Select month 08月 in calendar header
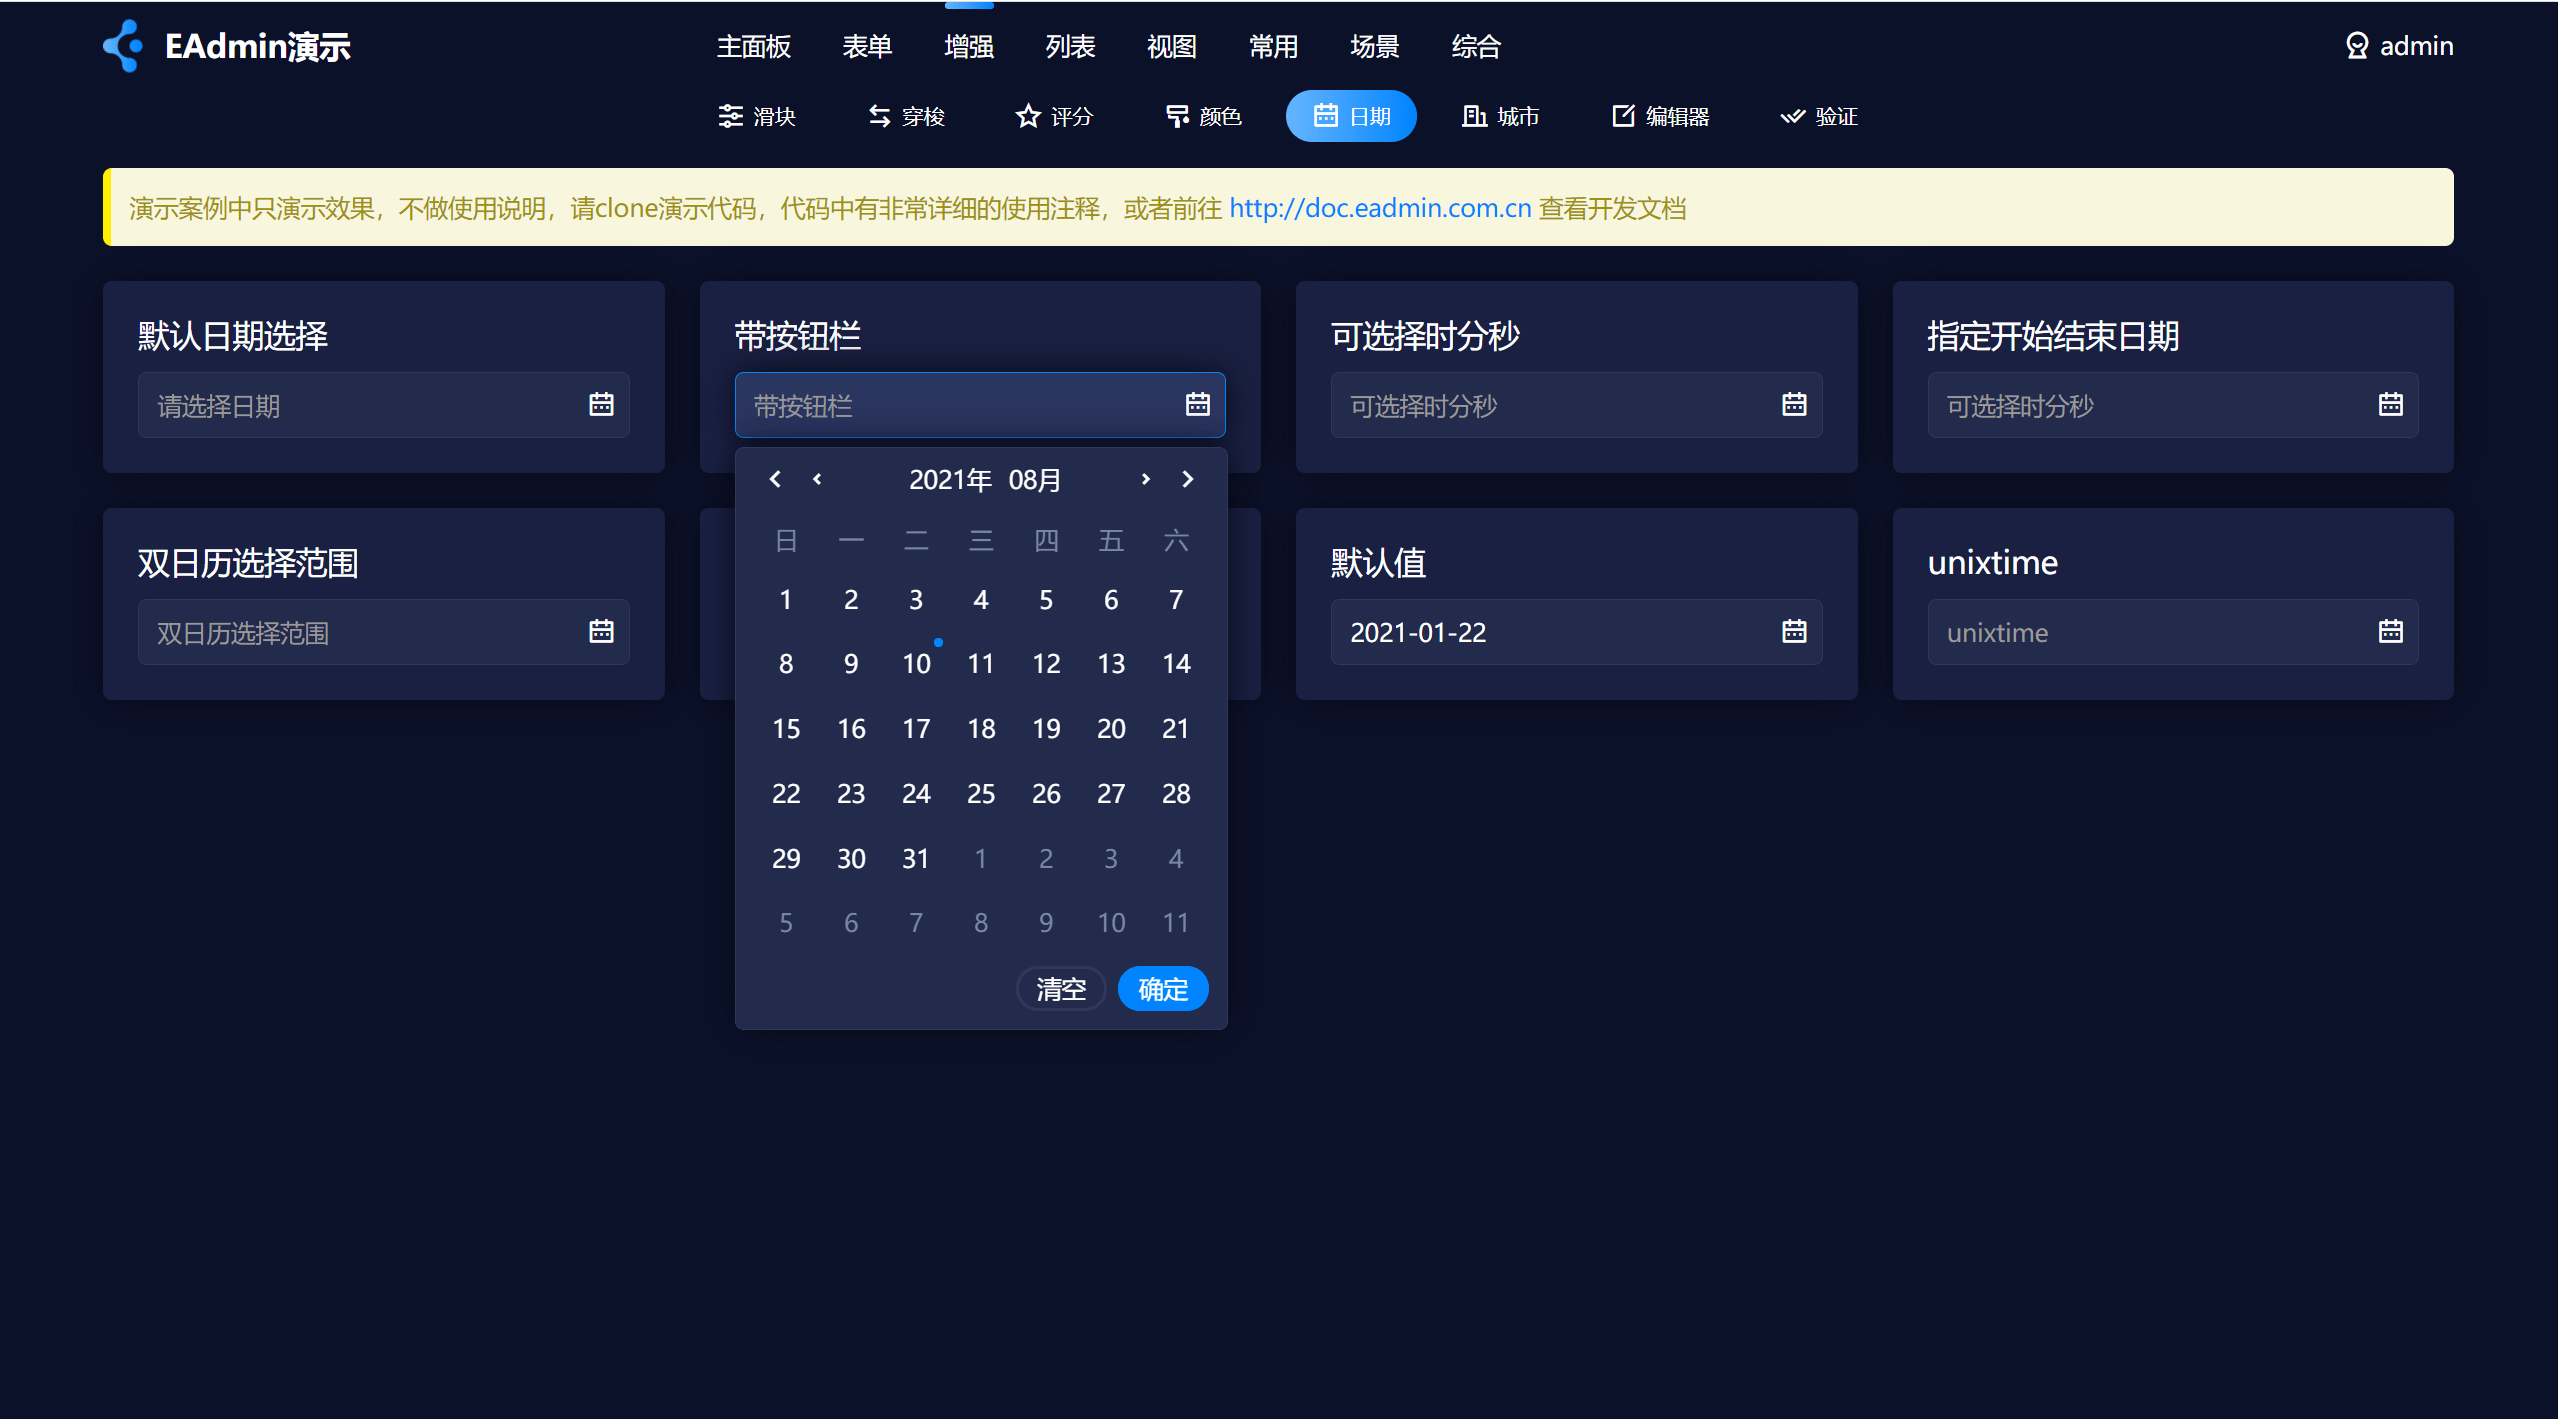 pyautogui.click(x=1034, y=480)
